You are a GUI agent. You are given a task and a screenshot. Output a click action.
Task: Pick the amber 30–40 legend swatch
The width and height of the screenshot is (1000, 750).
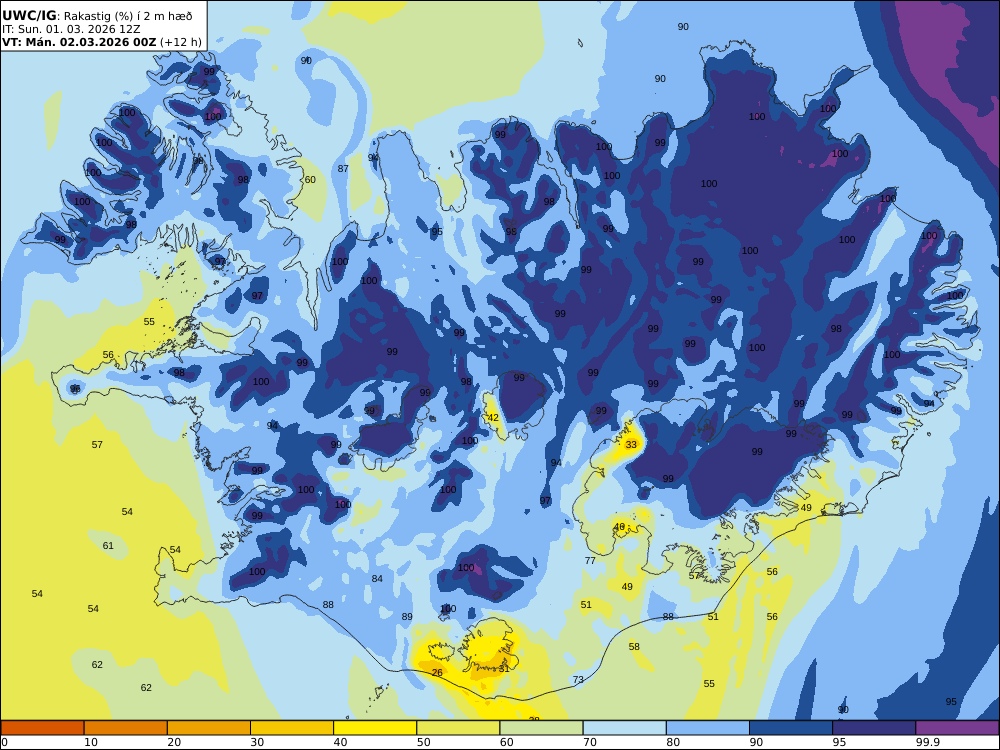[292, 728]
